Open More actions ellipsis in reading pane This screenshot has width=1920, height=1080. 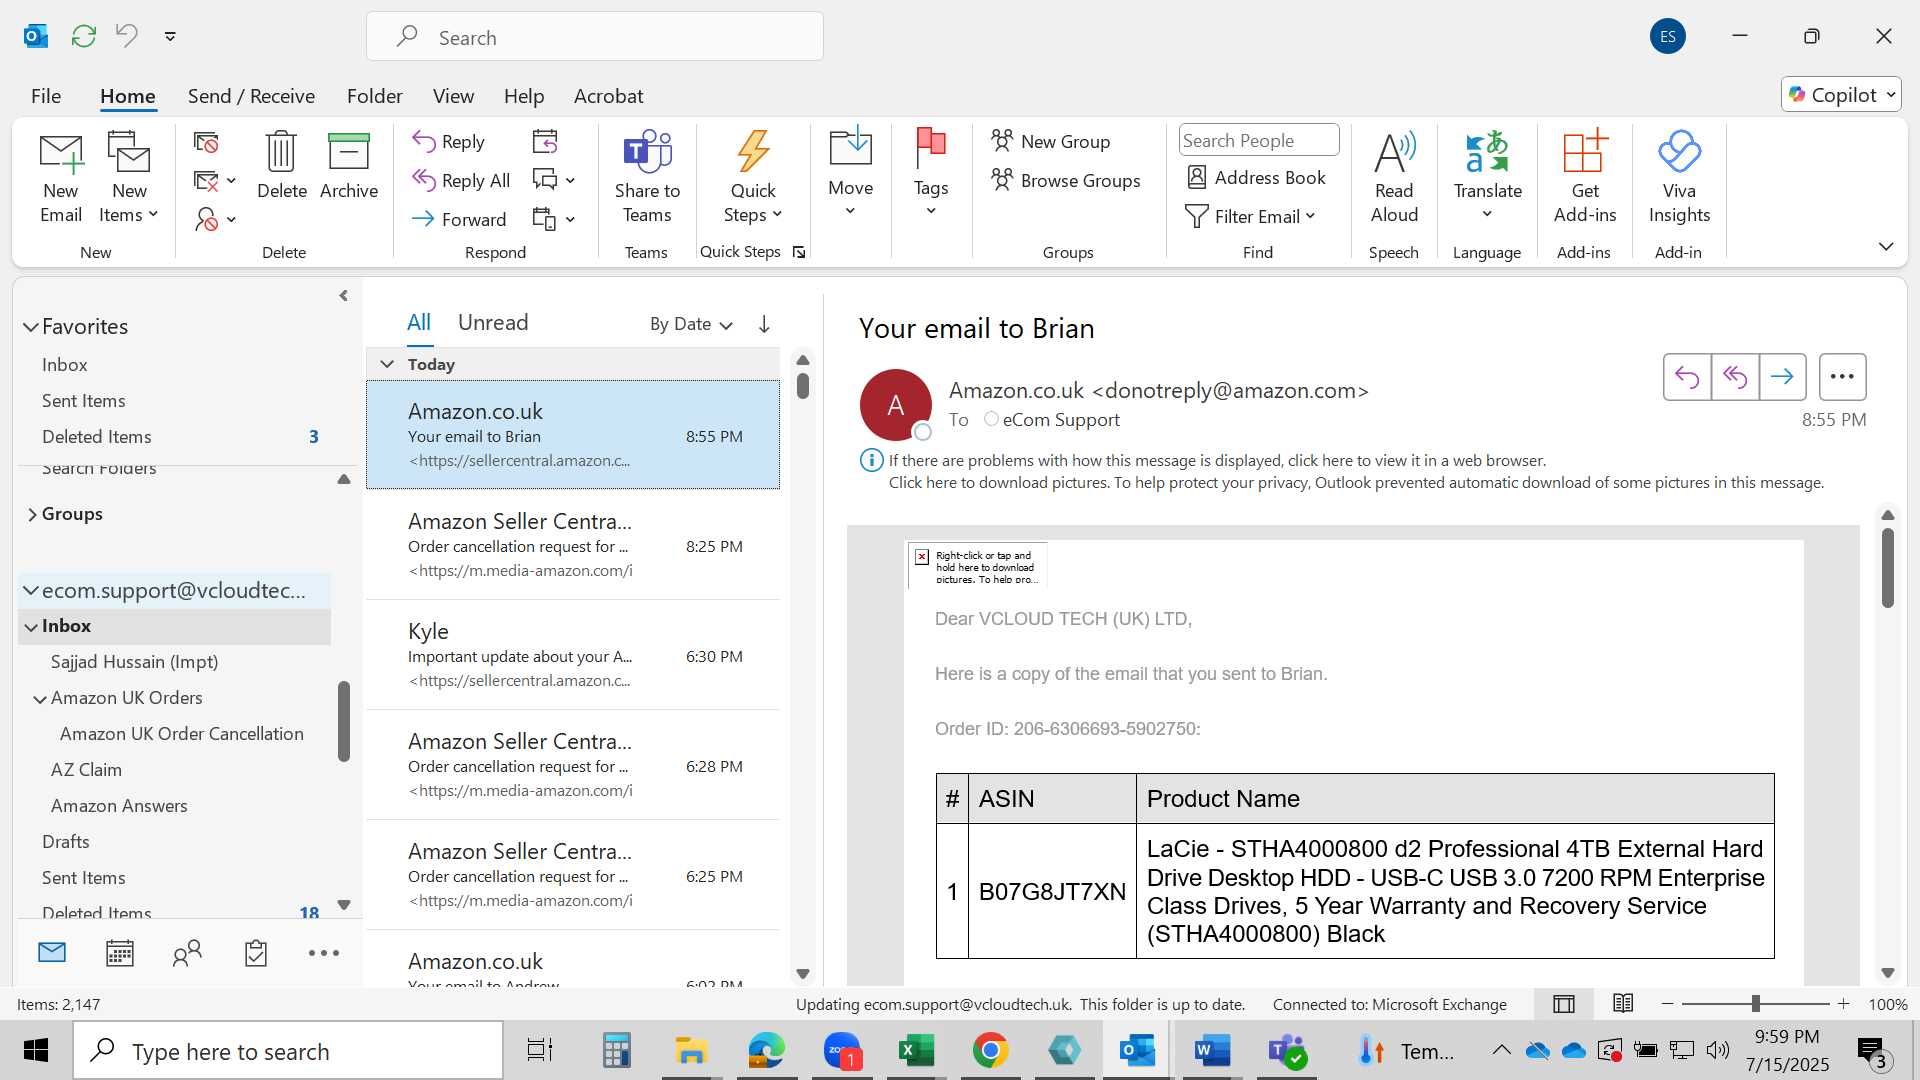pyautogui.click(x=1842, y=377)
